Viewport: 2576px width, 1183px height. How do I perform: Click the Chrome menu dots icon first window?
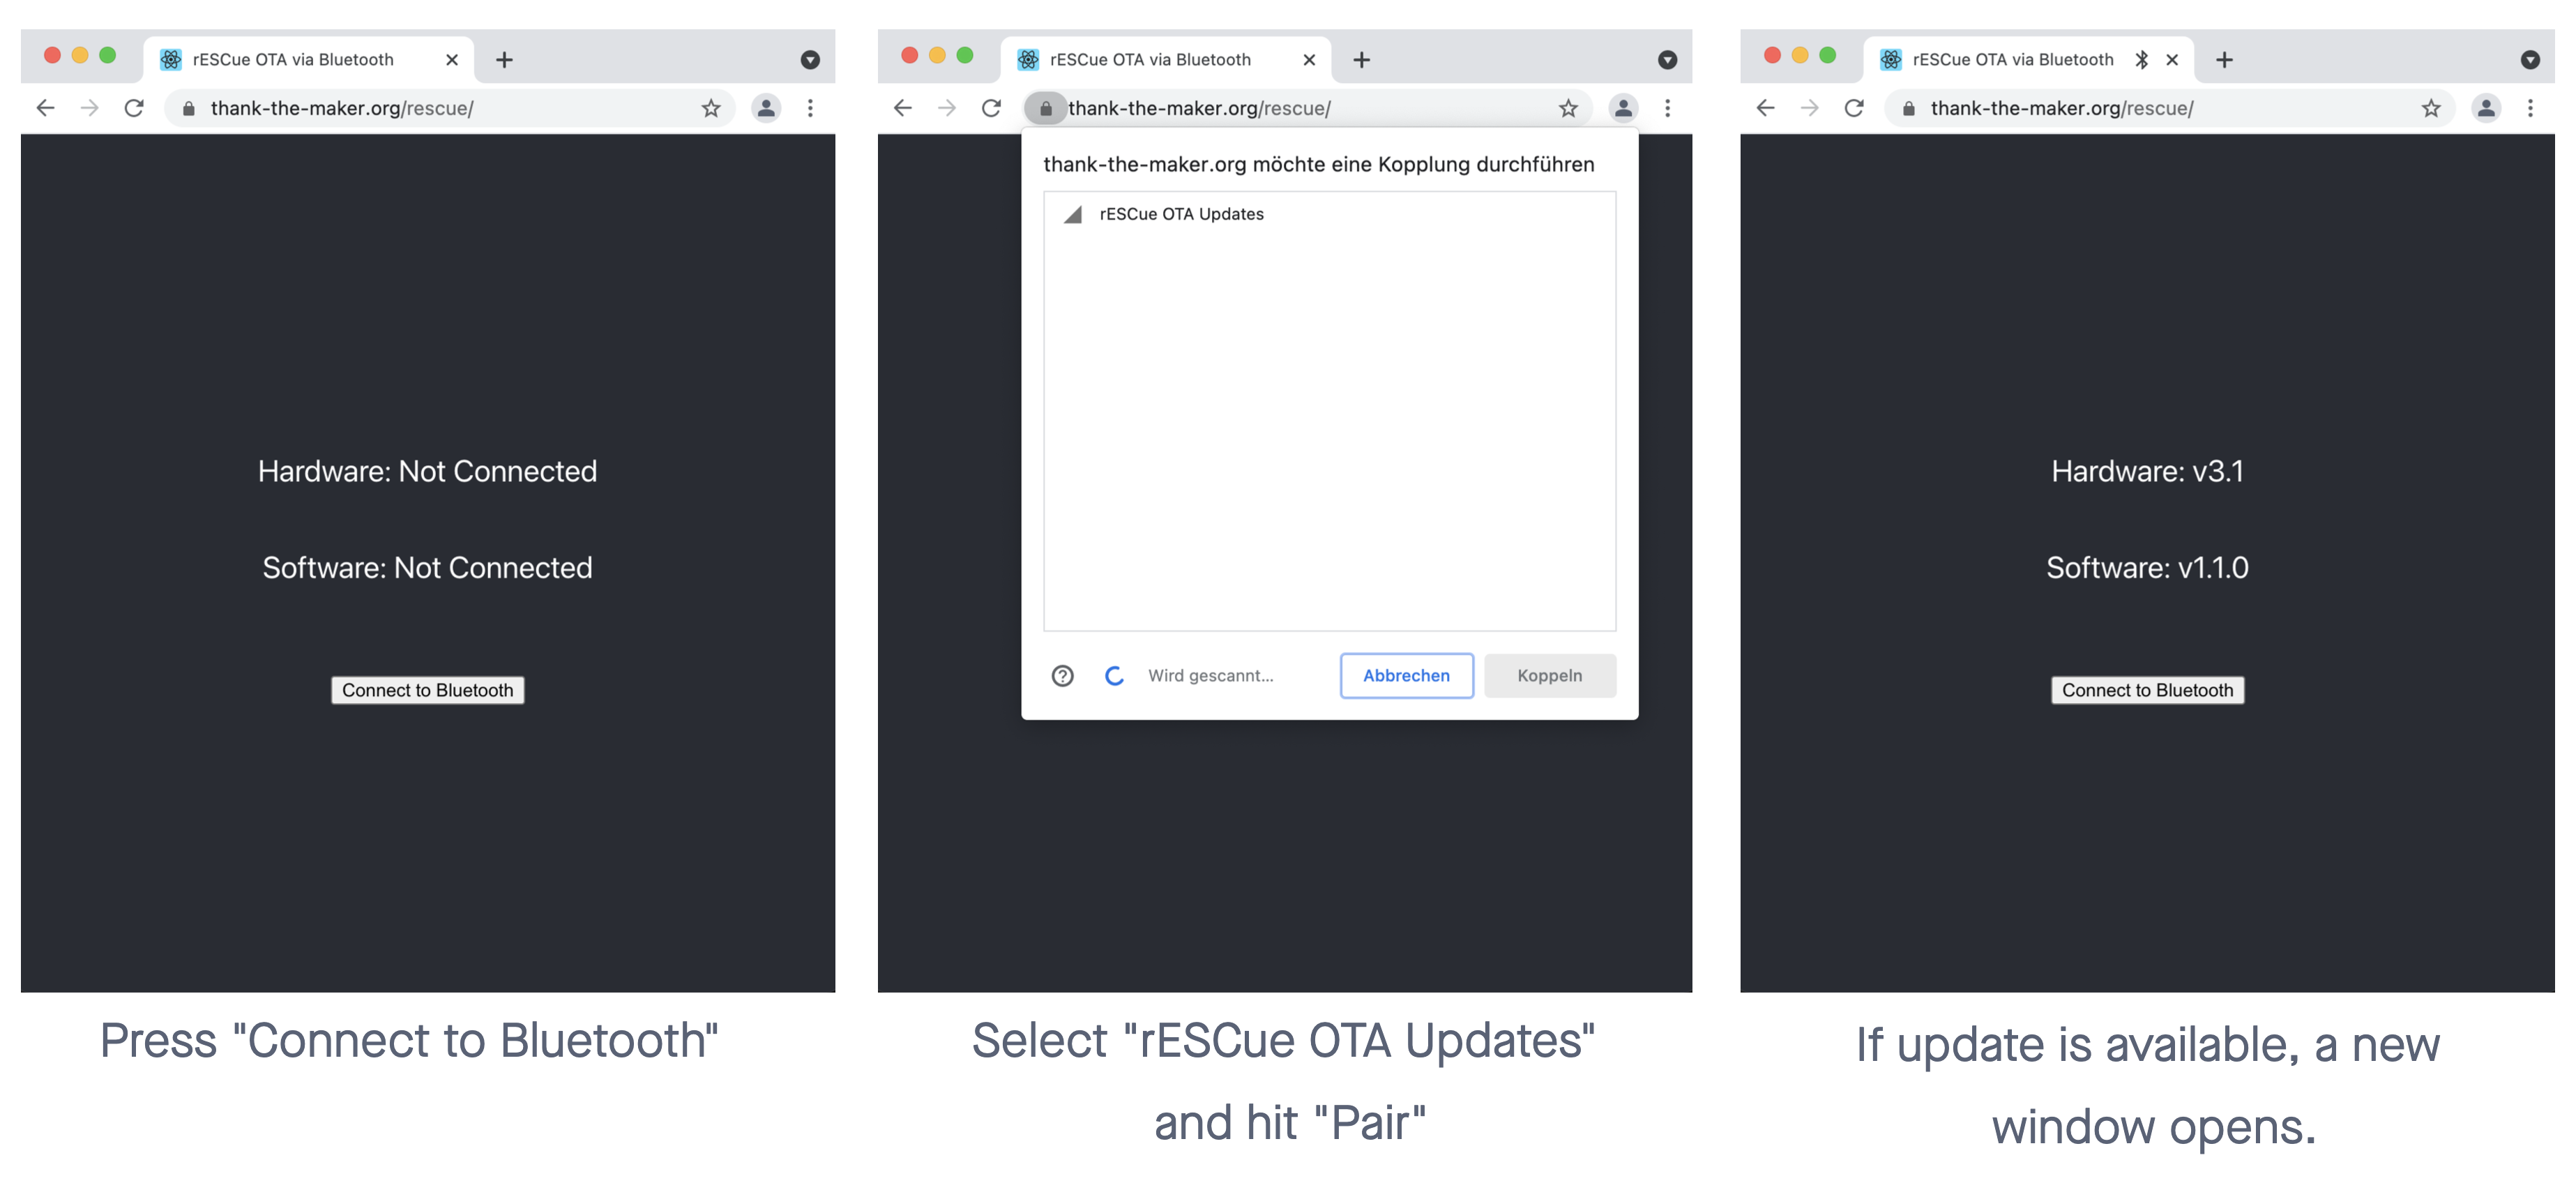[810, 107]
